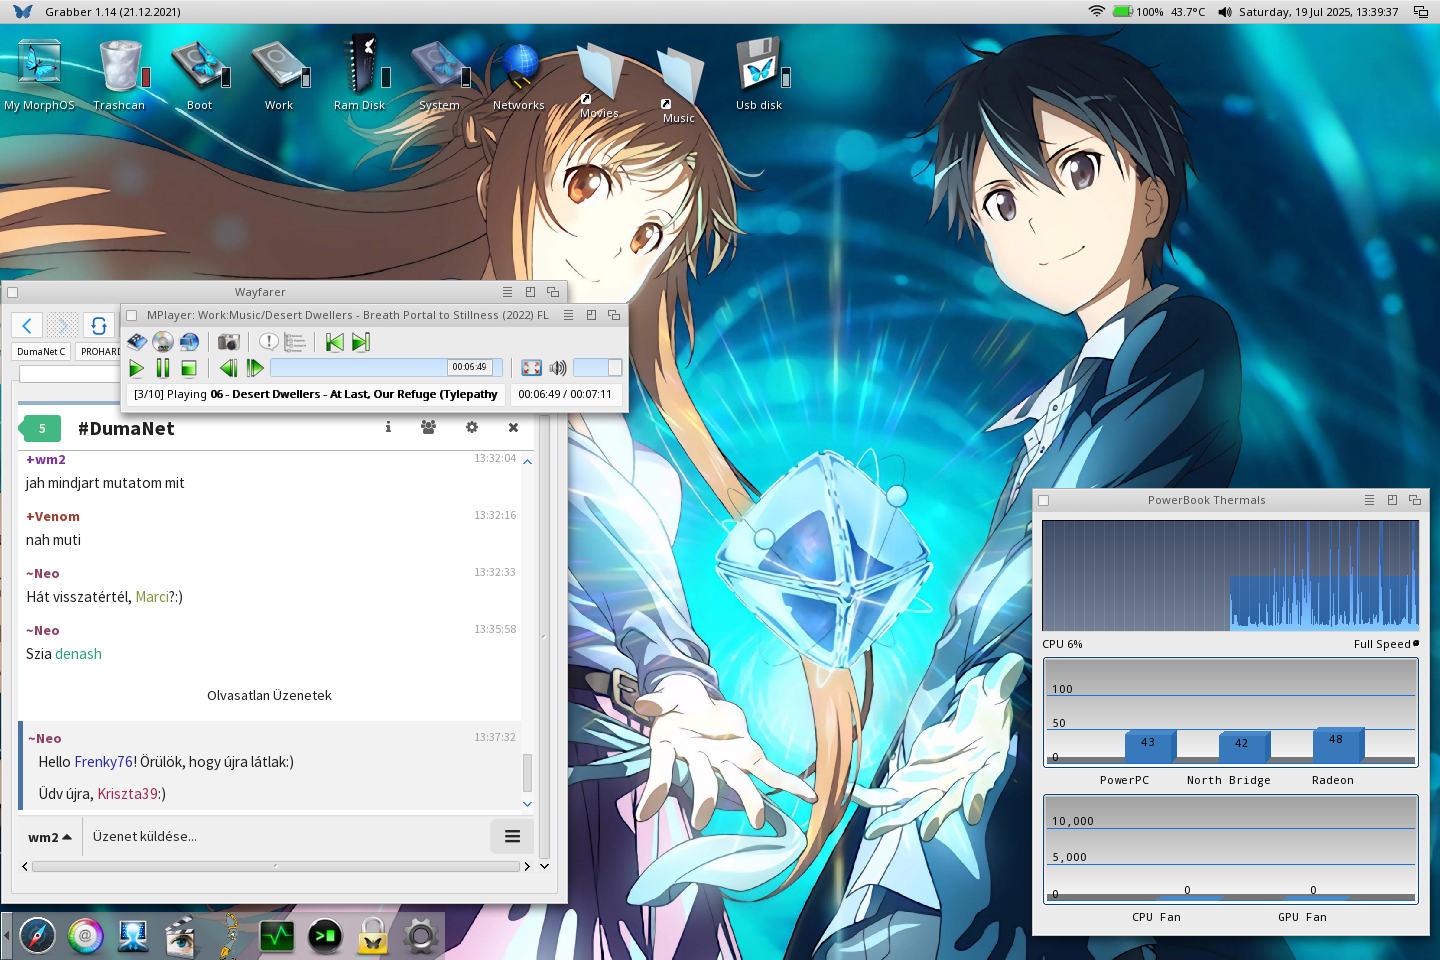Open the PowerBook Thermals hamburger menu
The width and height of the screenshot is (1440, 960).
click(x=1370, y=500)
